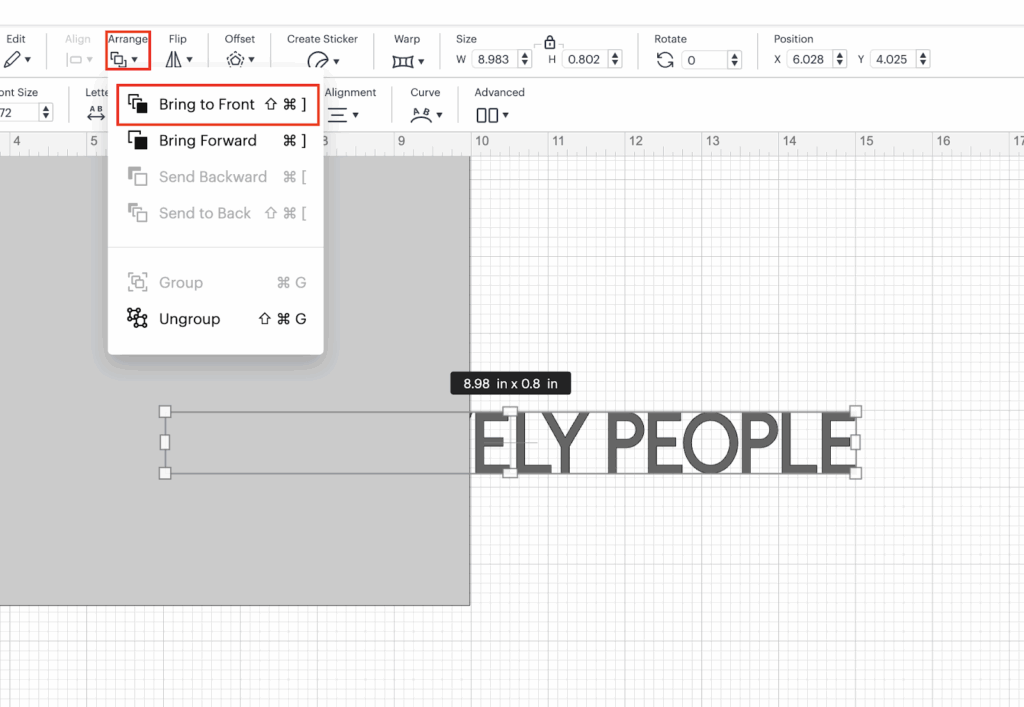Viewport: 1024px width, 707px height.
Task: Adjust the Y position stepper
Action: point(923,60)
